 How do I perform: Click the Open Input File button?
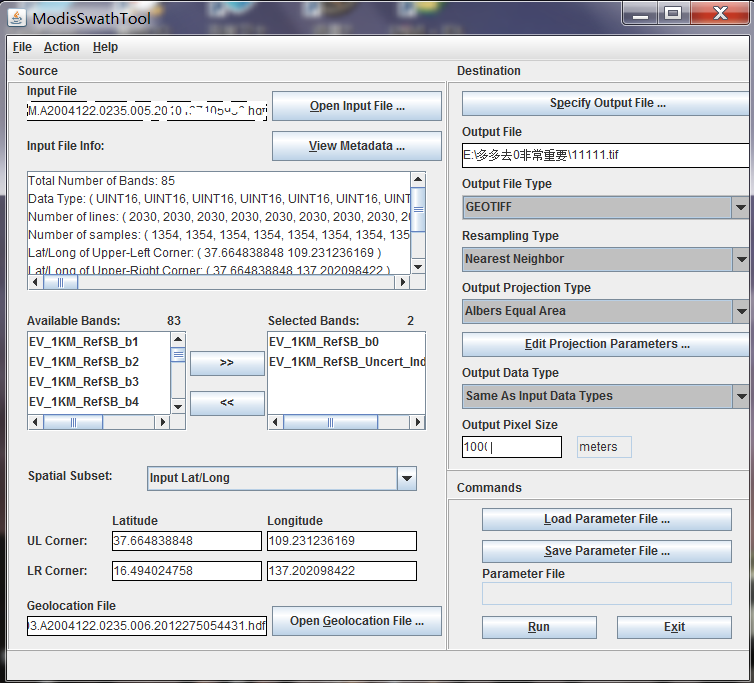[x=356, y=106]
